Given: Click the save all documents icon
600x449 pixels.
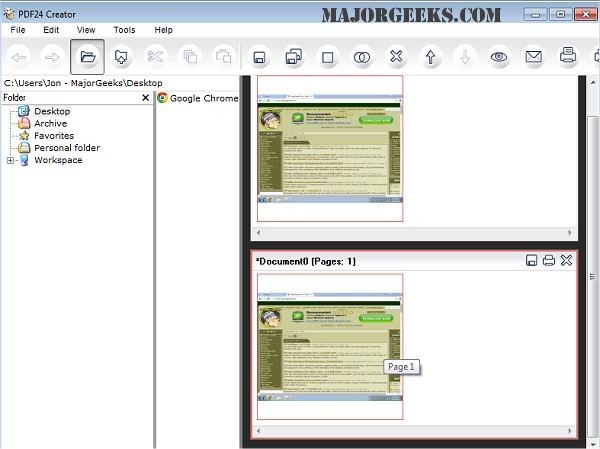Looking at the screenshot, I should (x=293, y=58).
